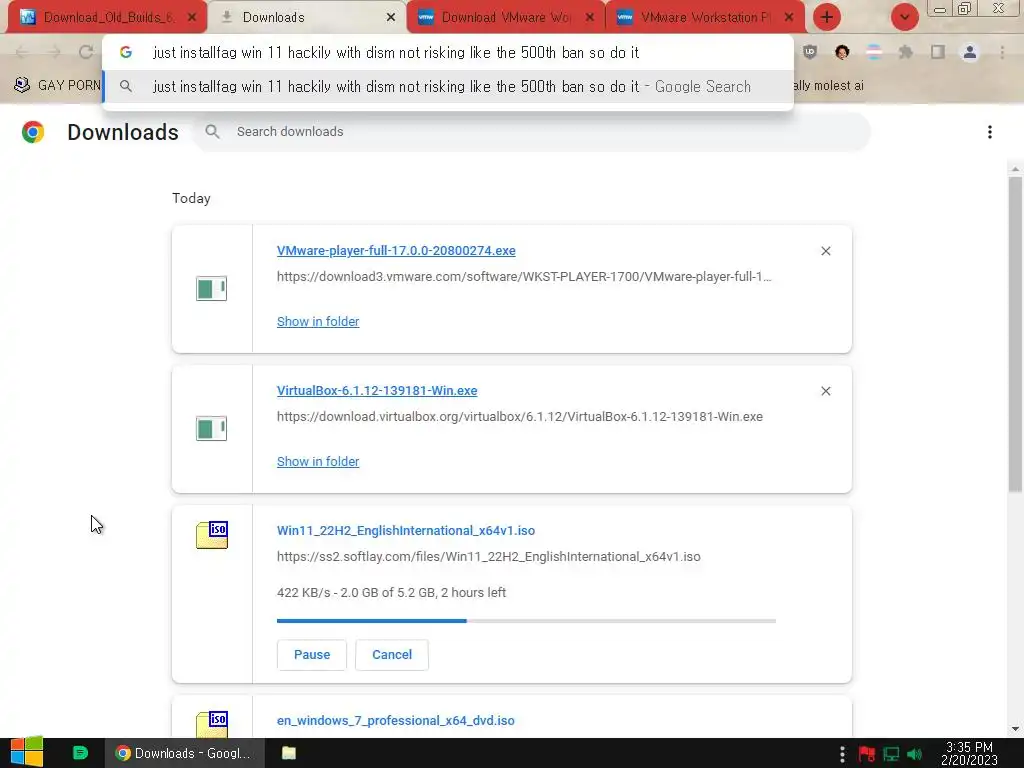Viewport: 1024px width, 768px height.
Task: Remove VMware player from downloads list
Action: [x=826, y=251]
